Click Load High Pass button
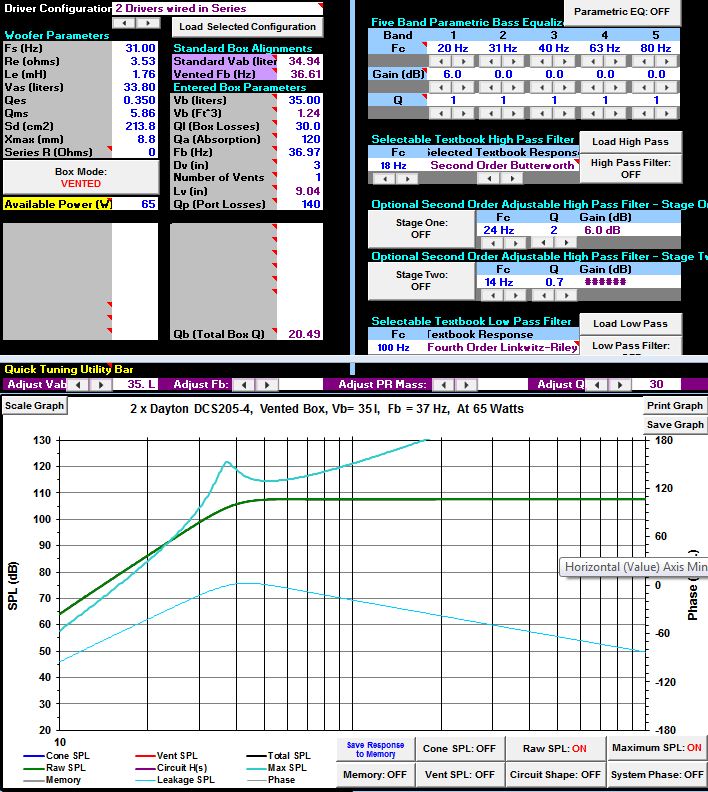 tap(630, 142)
